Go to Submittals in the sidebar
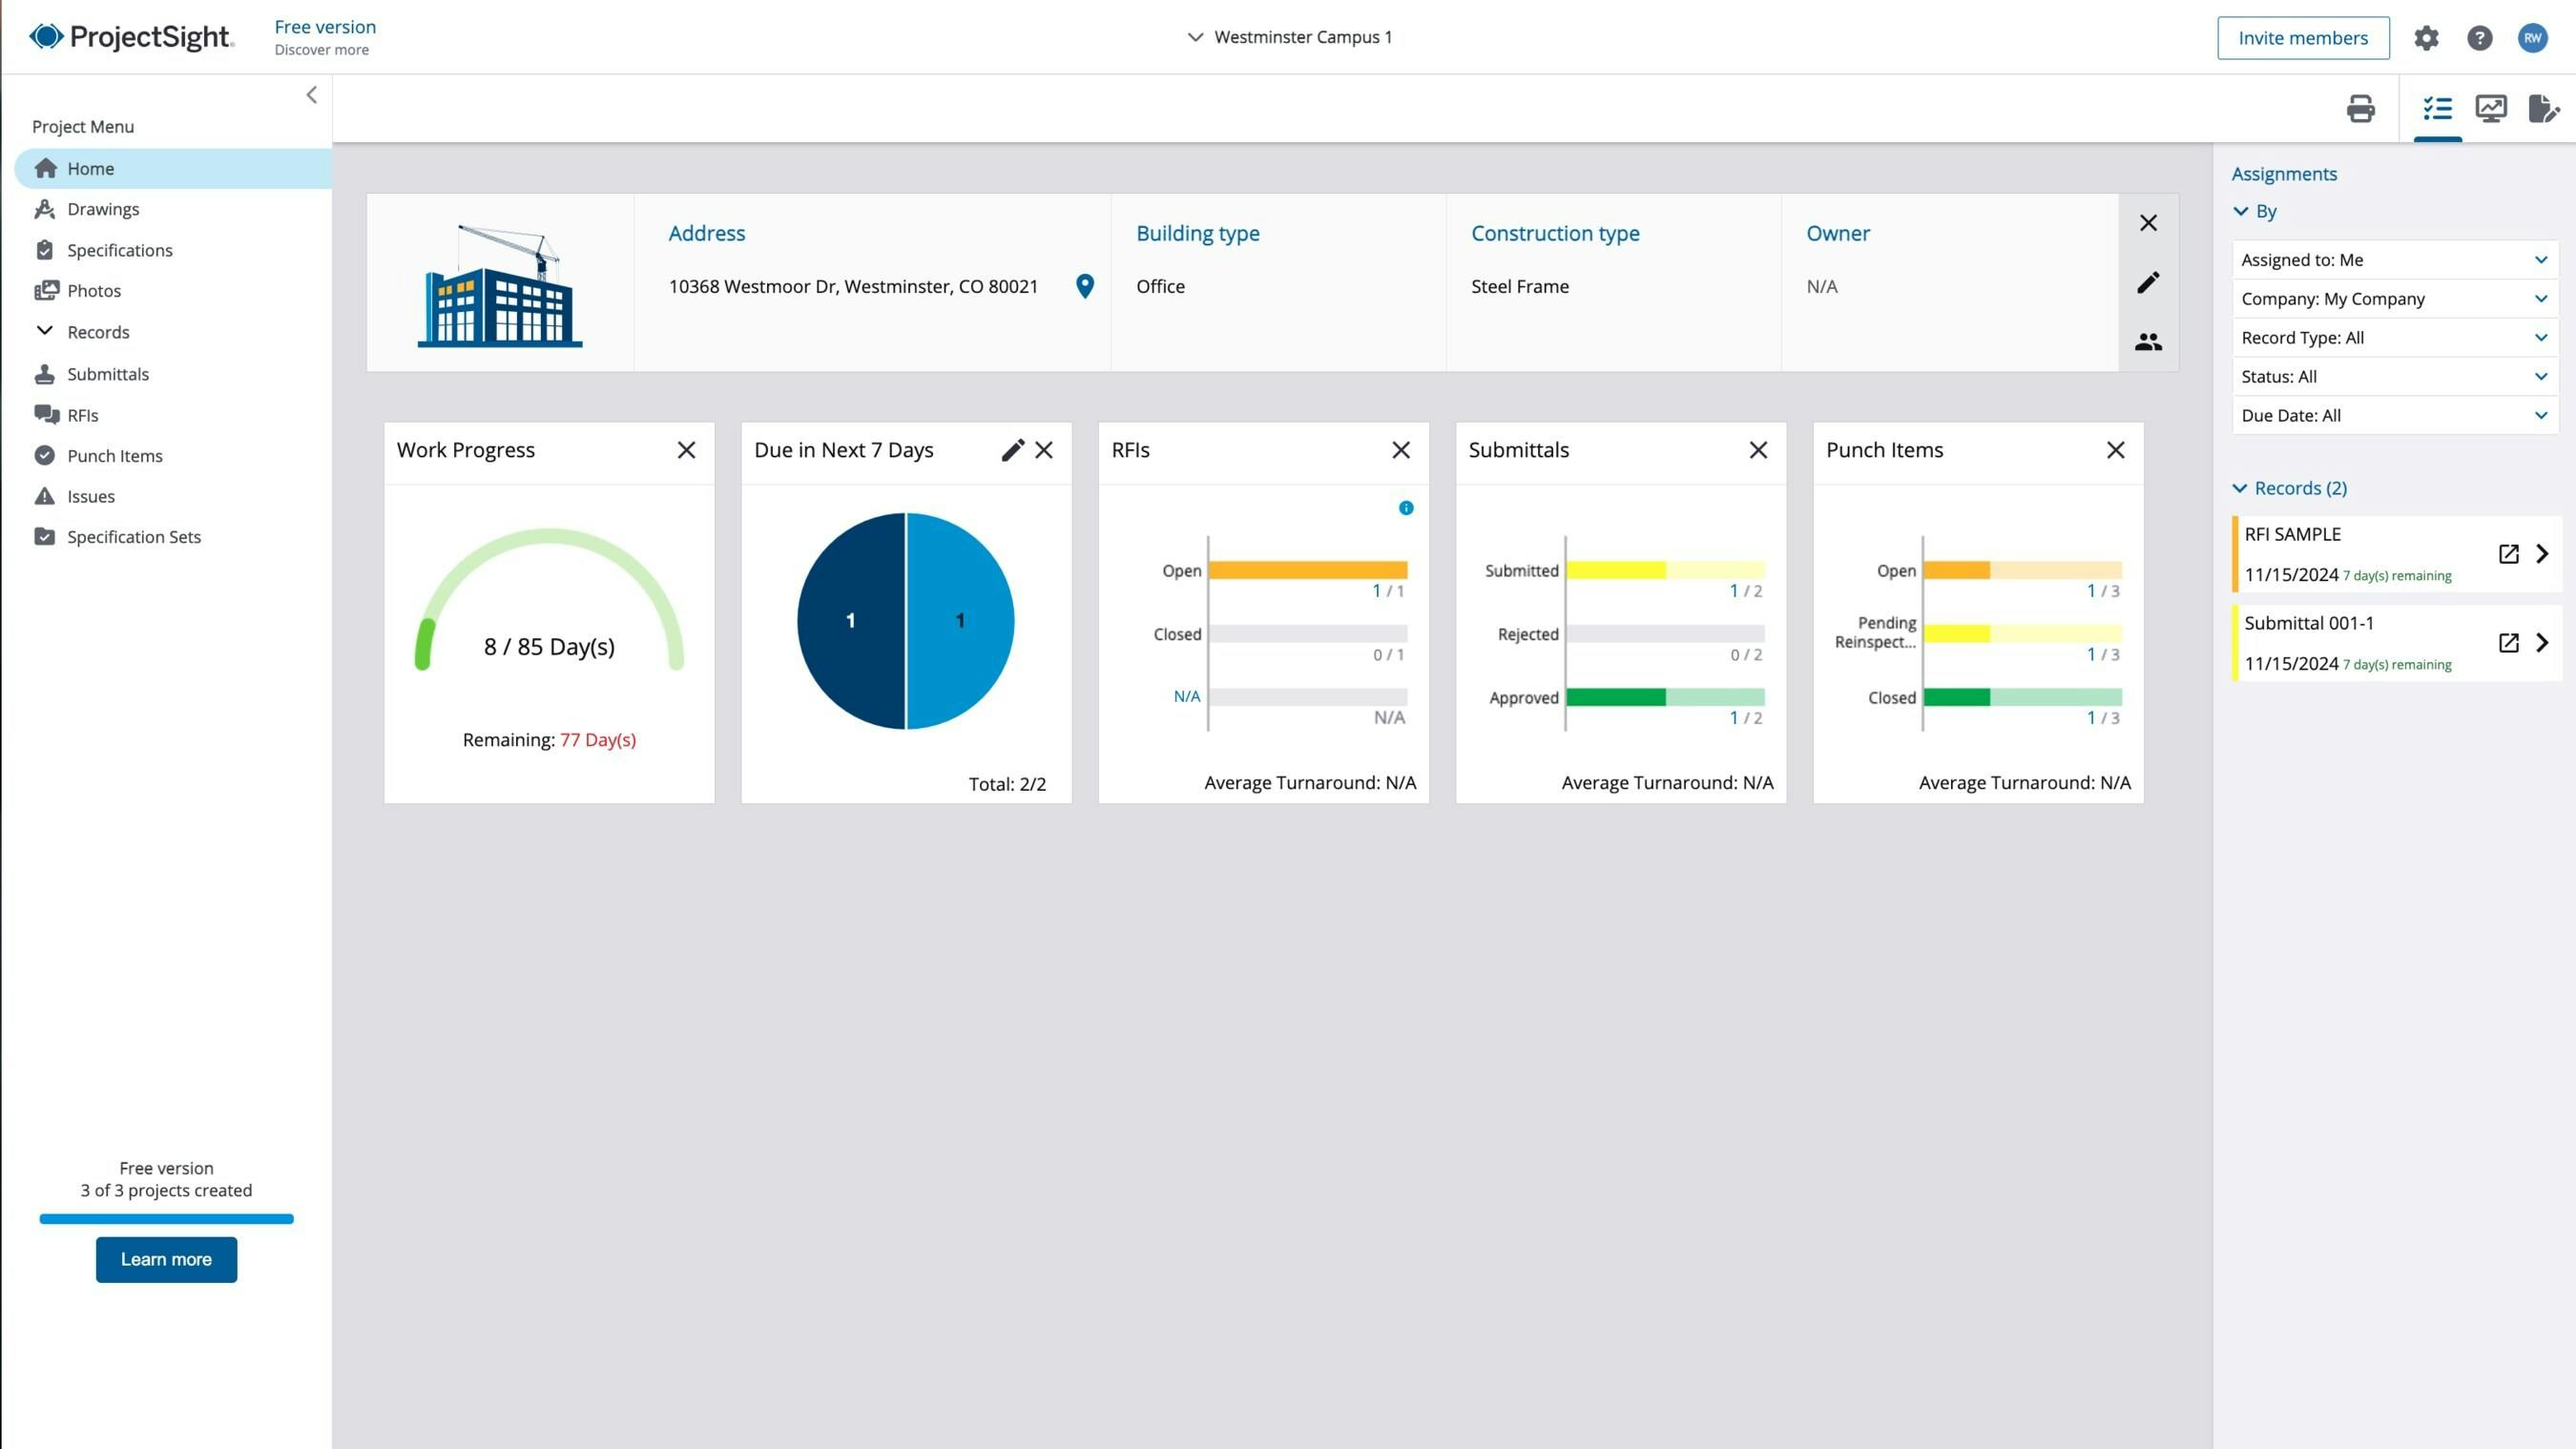2576x1449 pixels. (x=106, y=374)
